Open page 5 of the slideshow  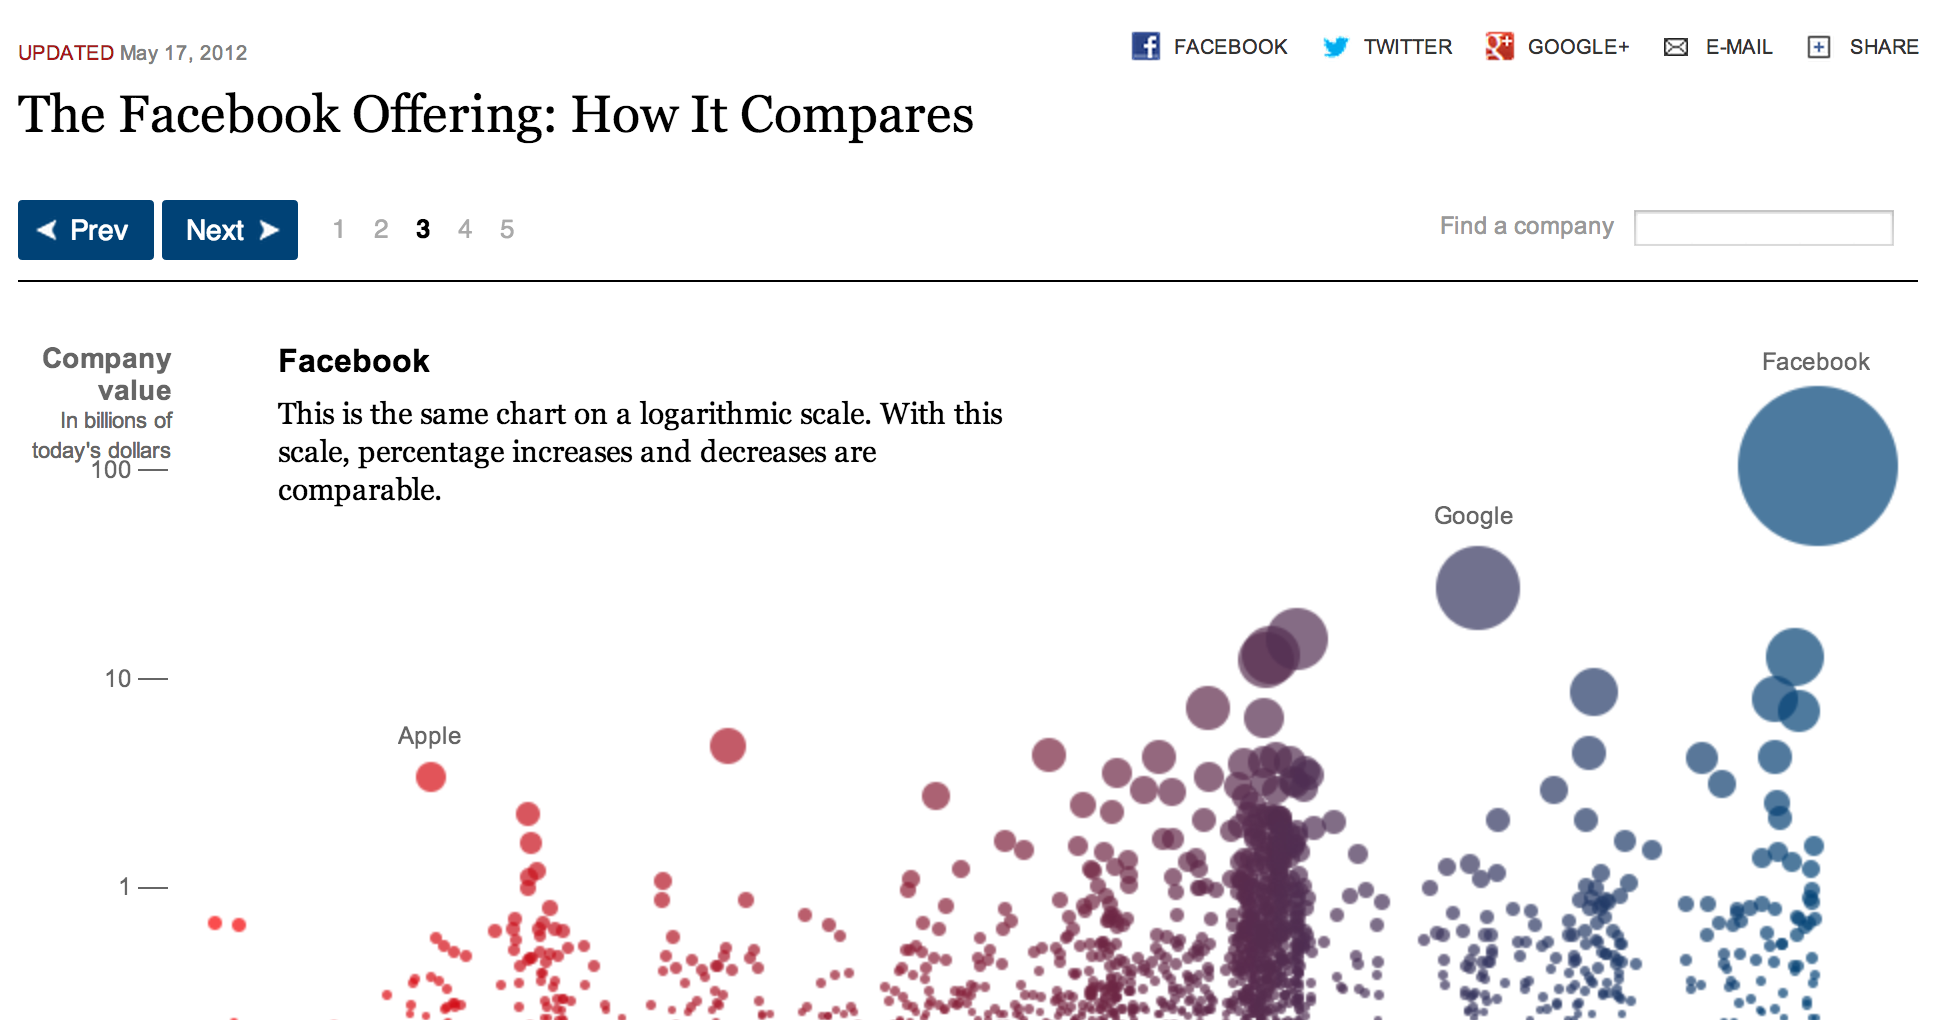click(x=507, y=229)
